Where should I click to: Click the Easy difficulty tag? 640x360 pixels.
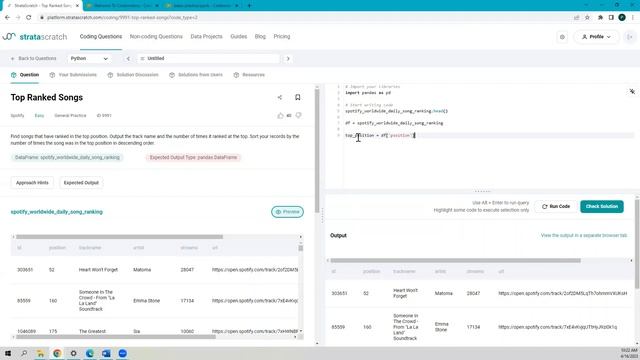pyautogui.click(x=39, y=116)
